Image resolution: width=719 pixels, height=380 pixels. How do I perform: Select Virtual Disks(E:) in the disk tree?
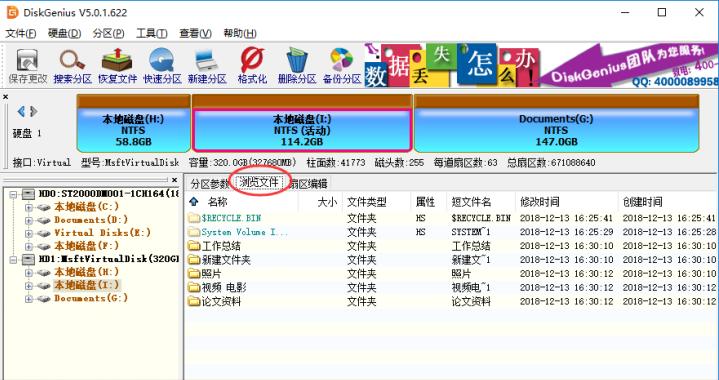coord(102,233)
